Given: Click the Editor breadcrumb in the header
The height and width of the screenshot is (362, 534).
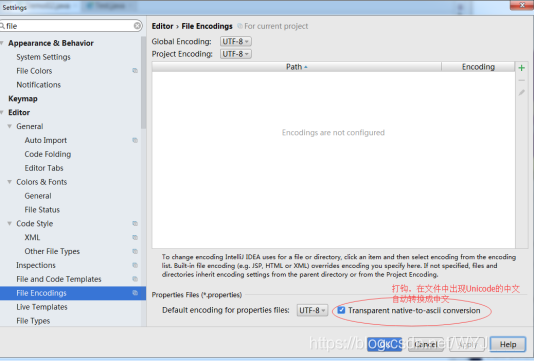Looking at the screenshot, I should tap(162, 26).
